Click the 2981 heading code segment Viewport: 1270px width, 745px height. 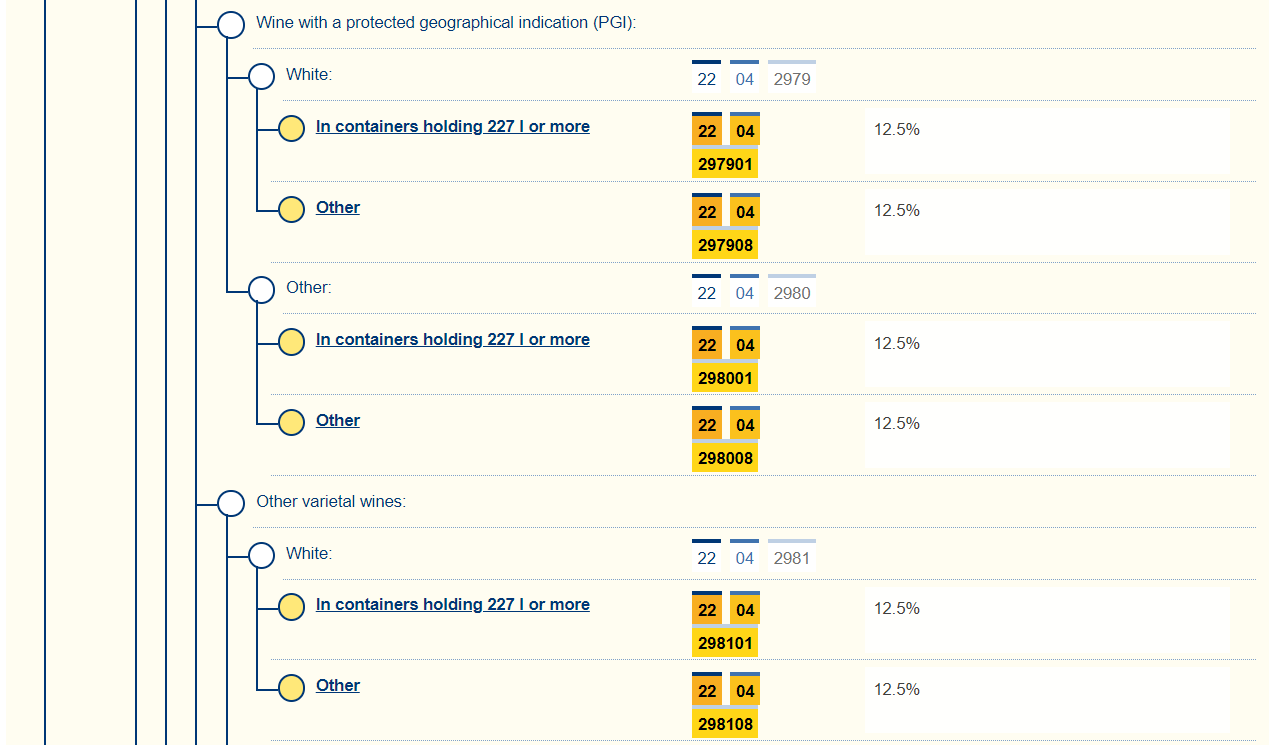coord(791,558)
